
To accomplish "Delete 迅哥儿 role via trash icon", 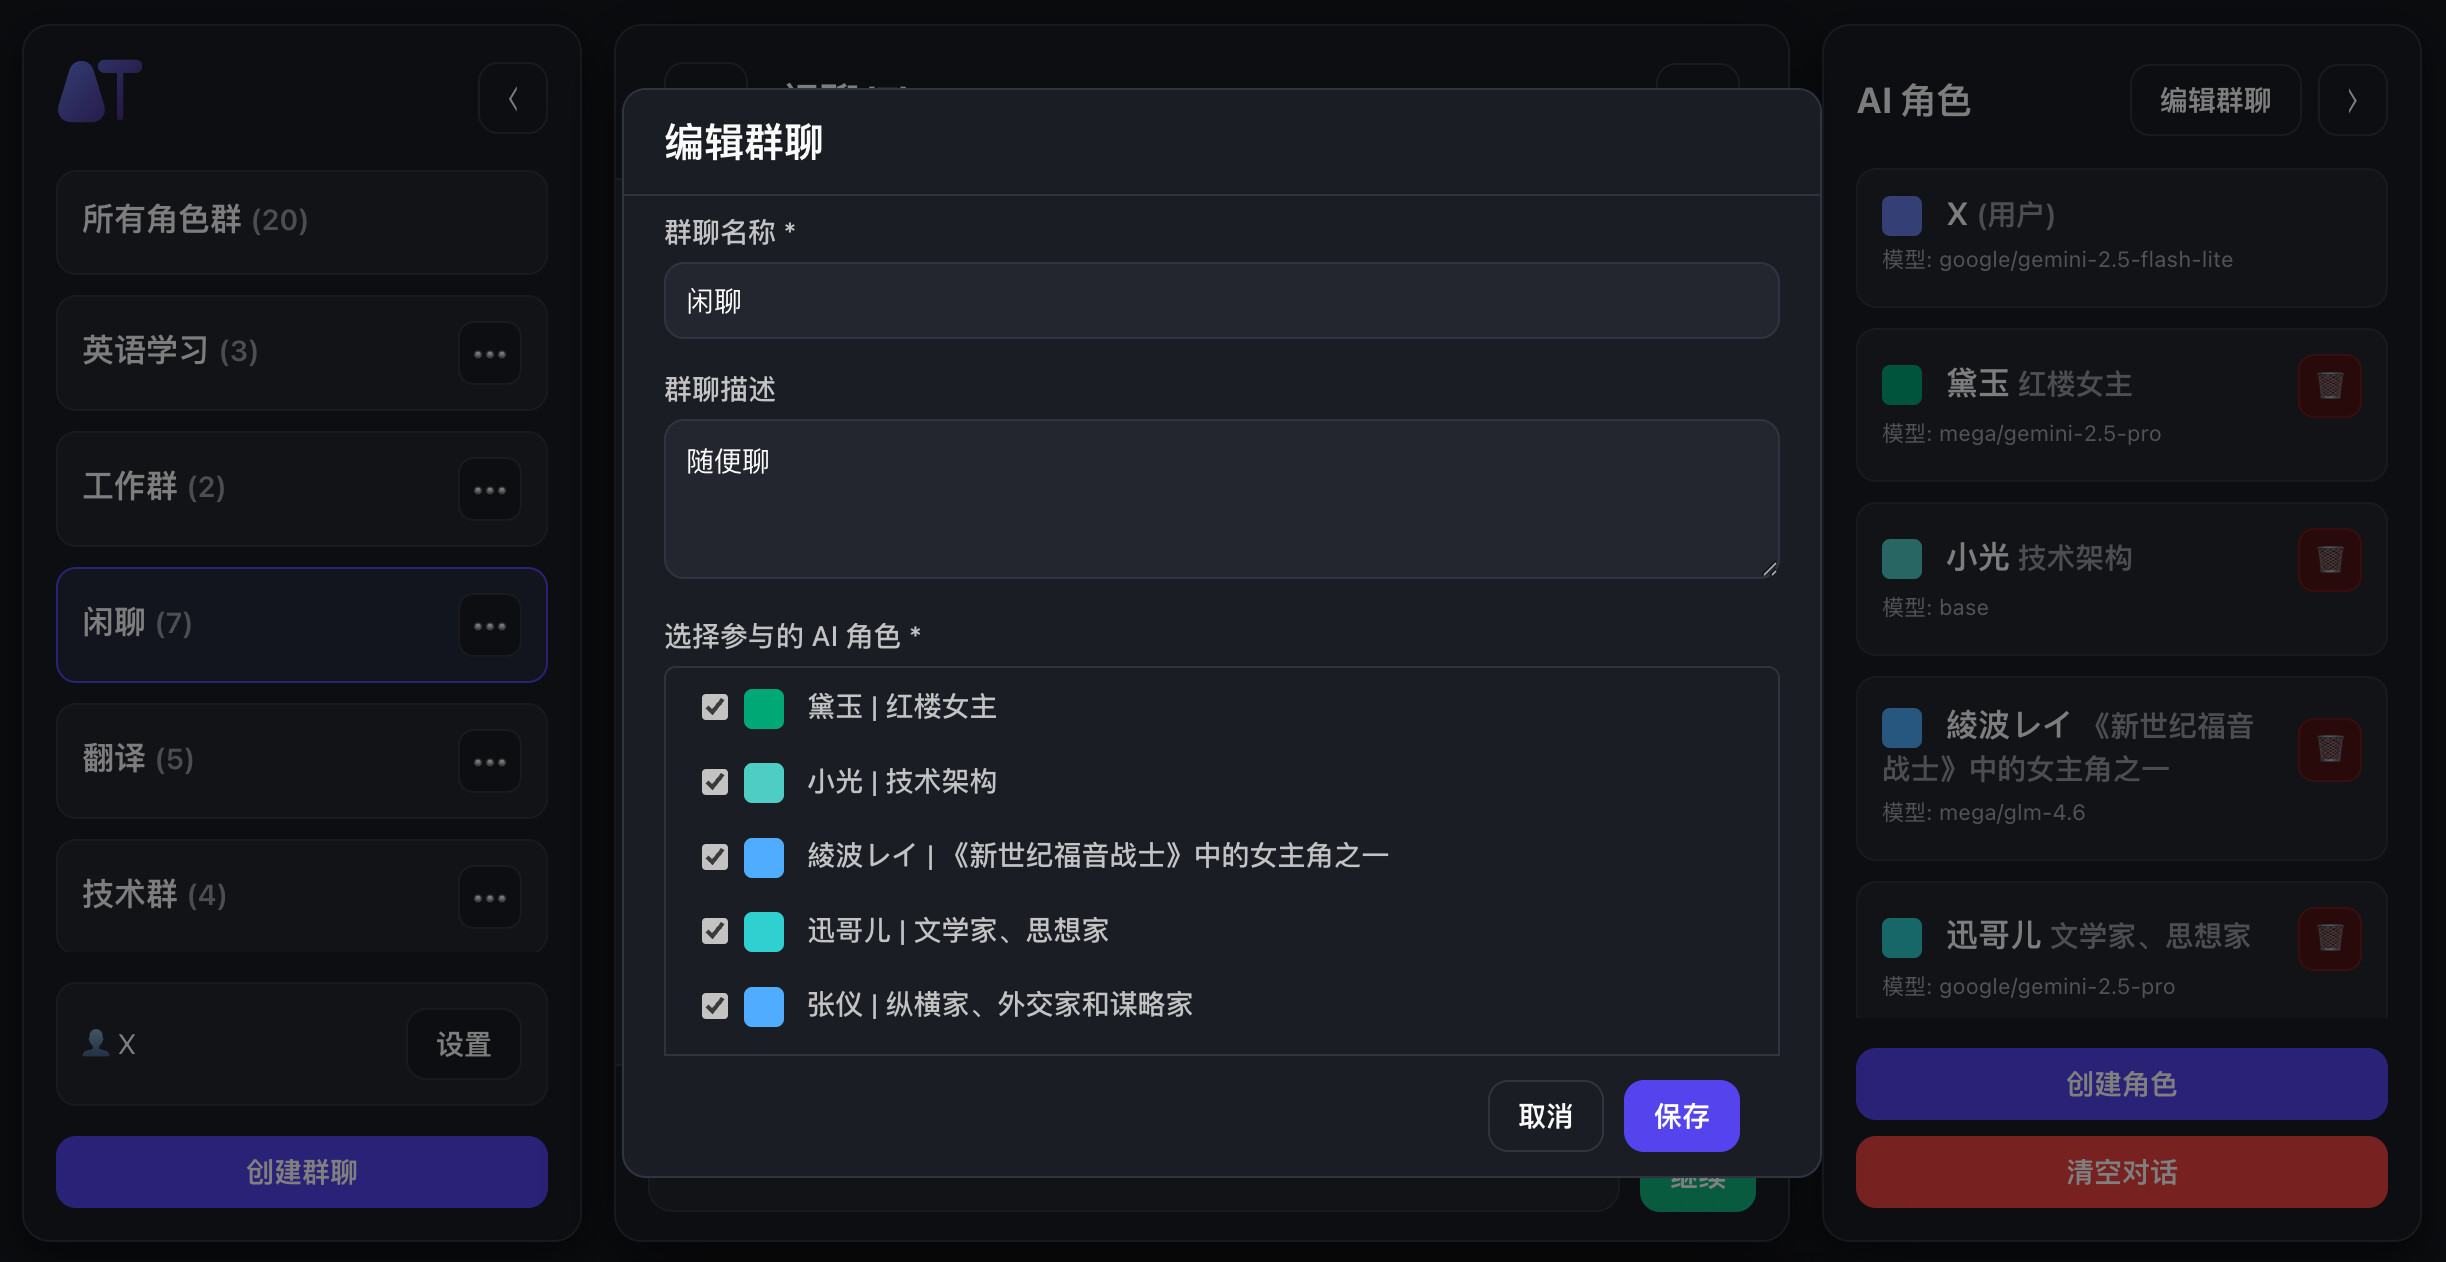I will [2329, 938].
